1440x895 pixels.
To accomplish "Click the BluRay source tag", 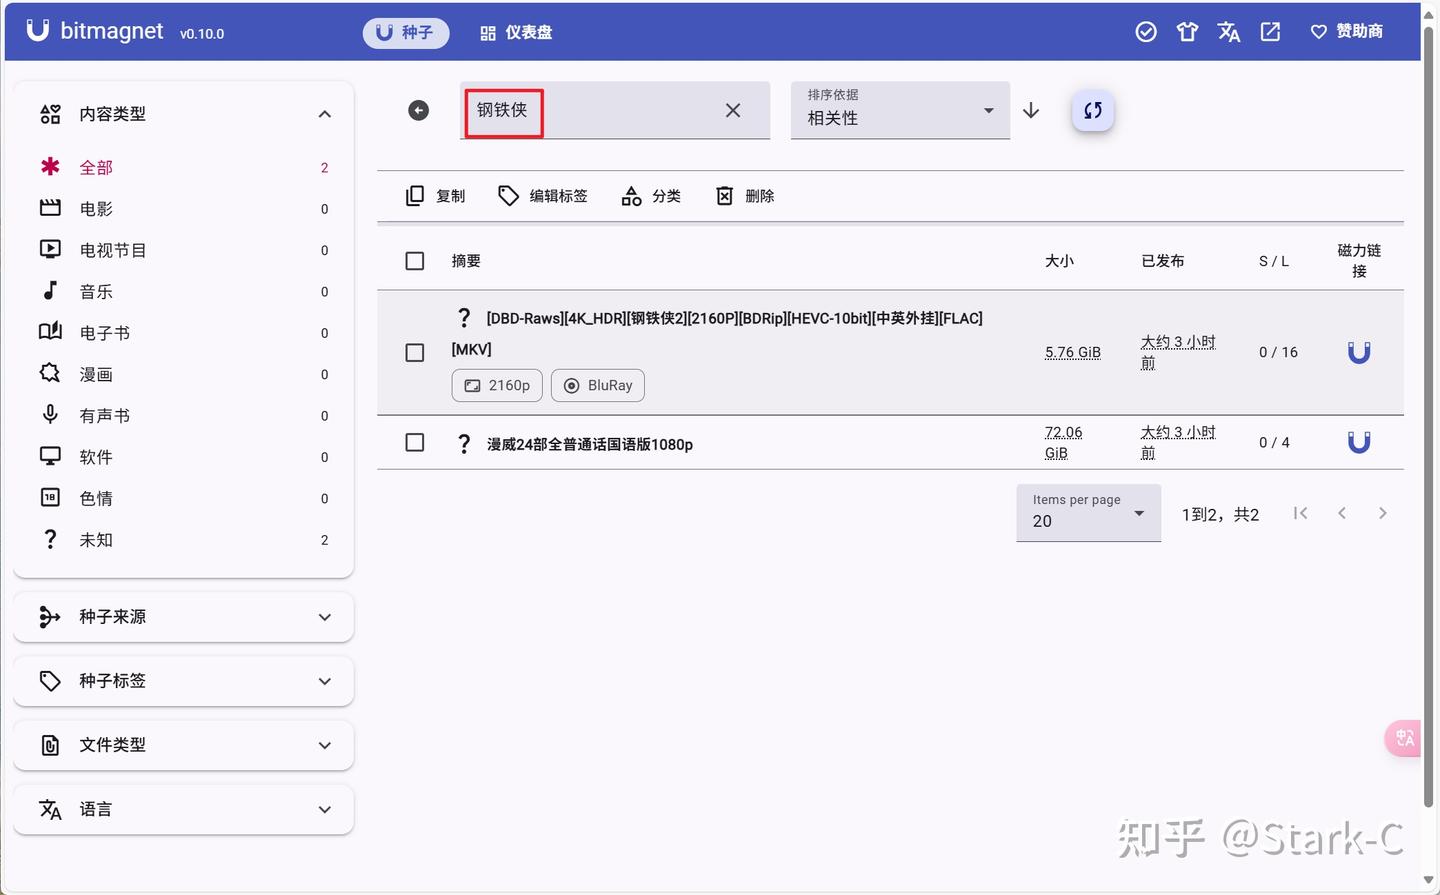I will 598,385.
